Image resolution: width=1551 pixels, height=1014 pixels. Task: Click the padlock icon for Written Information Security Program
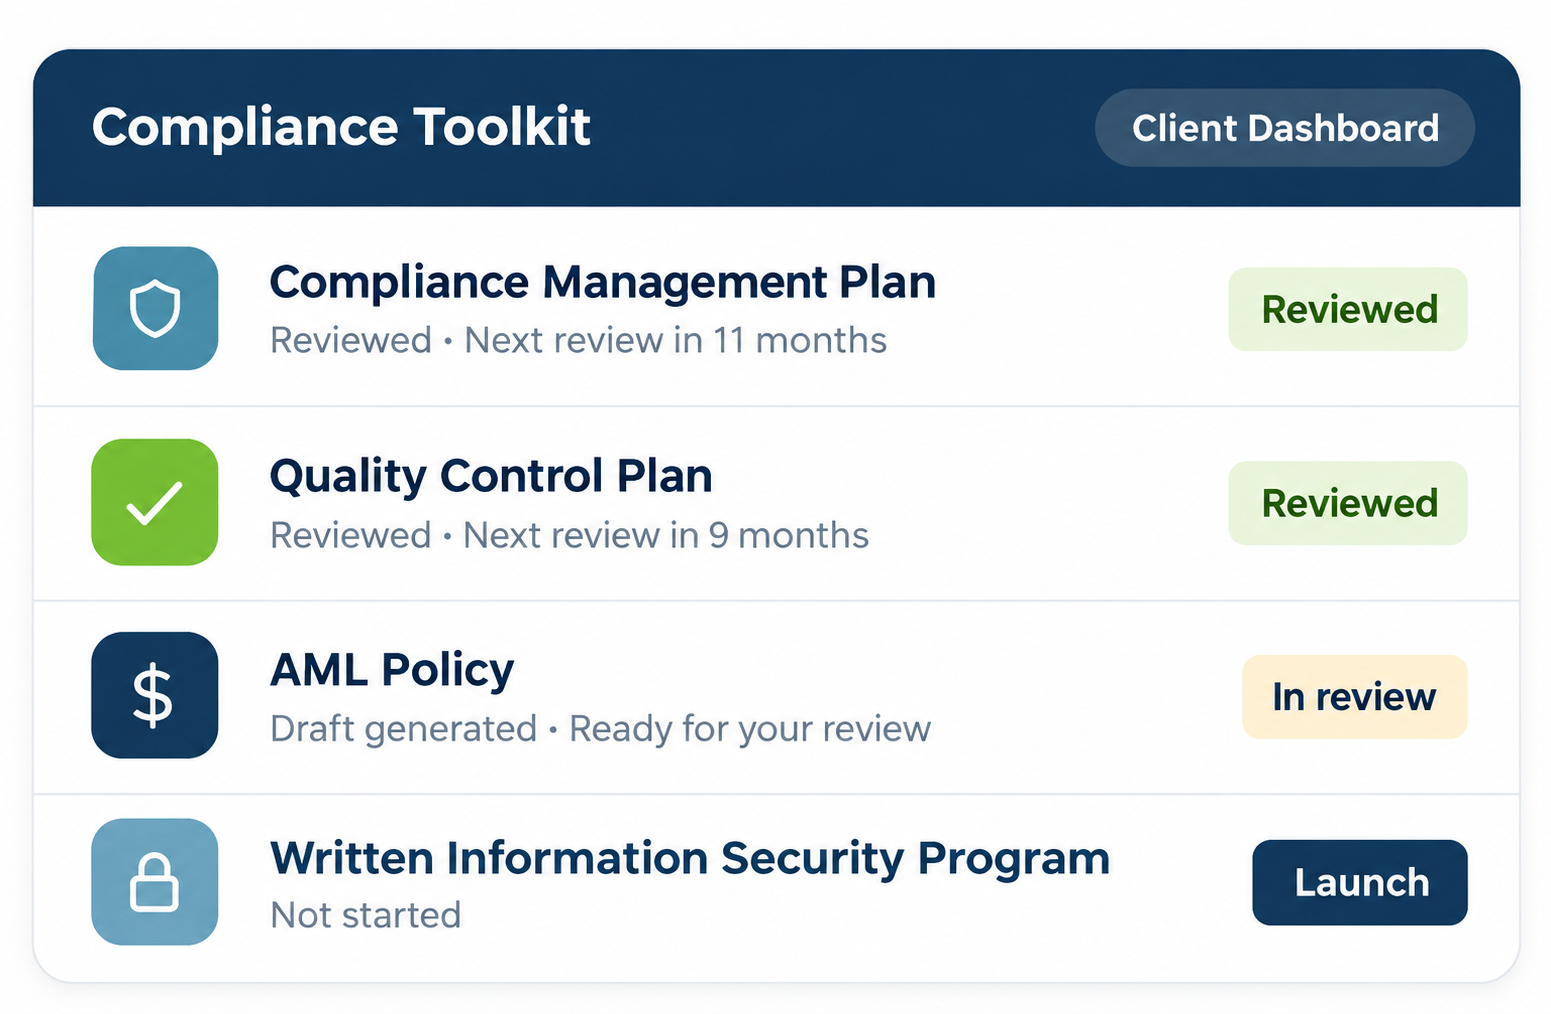coord(155,882)
